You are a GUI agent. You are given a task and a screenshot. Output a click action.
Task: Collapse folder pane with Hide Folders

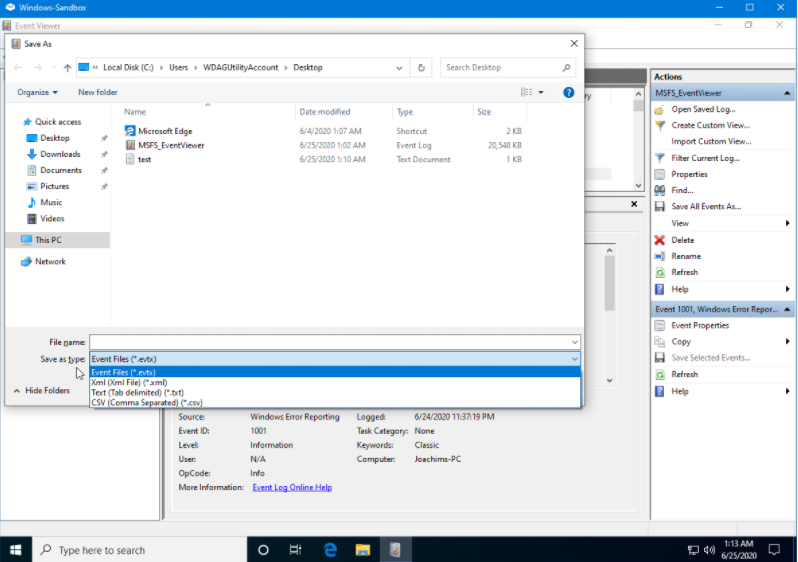tap(42, 390)
